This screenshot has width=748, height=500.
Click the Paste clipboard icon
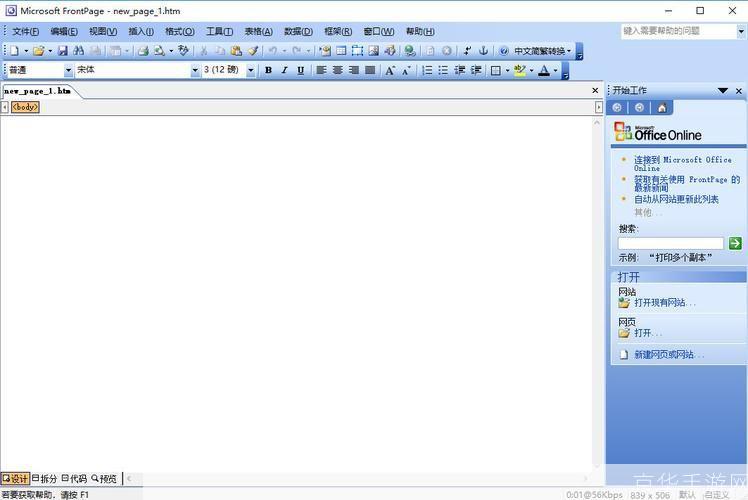(236, 51)
